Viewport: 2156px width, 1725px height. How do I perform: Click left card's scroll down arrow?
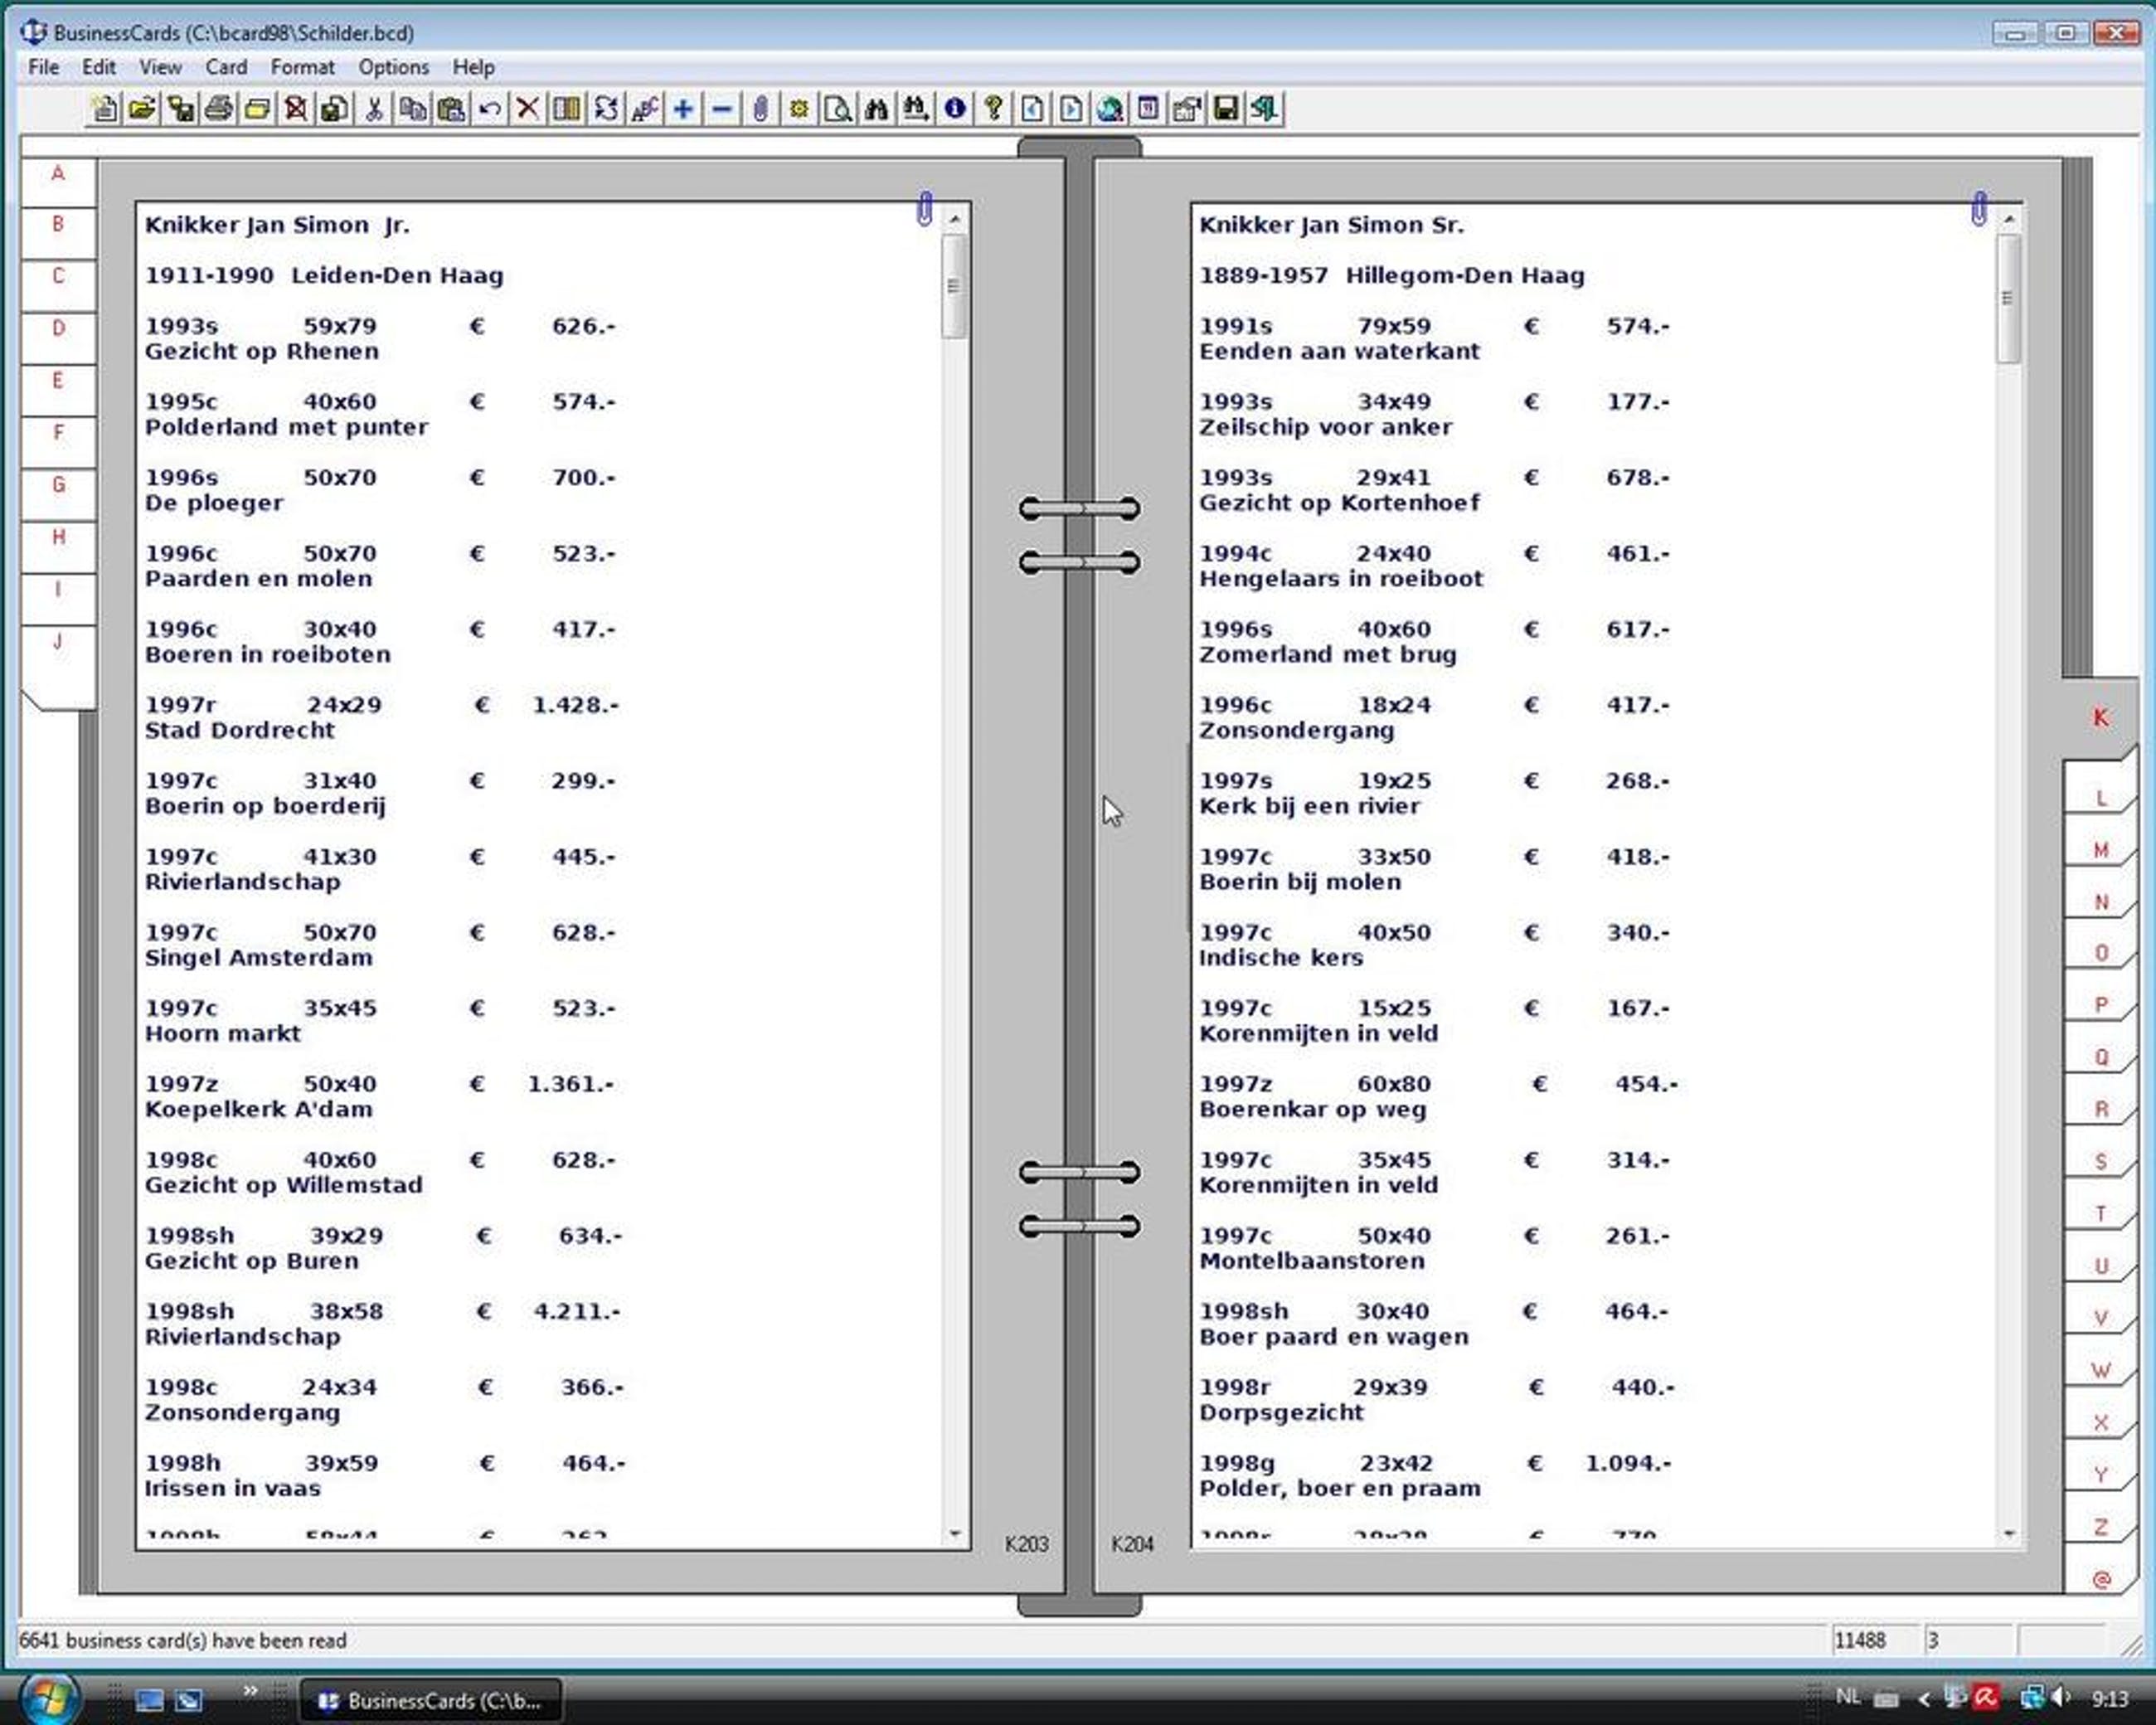tap(955, 1534)
